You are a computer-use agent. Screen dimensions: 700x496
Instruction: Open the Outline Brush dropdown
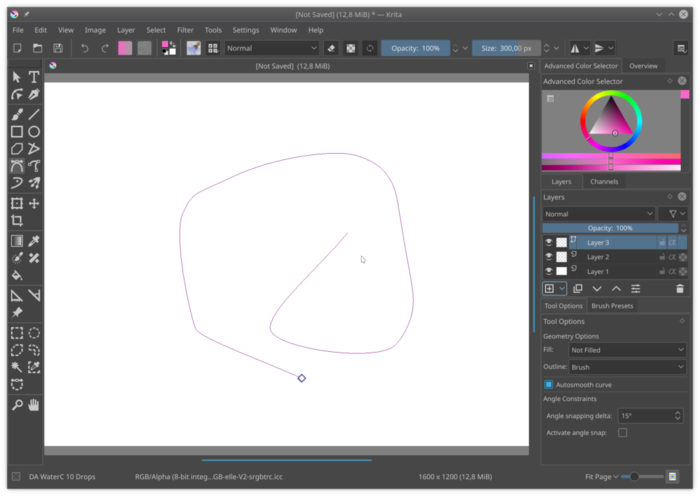pos(627,367)
